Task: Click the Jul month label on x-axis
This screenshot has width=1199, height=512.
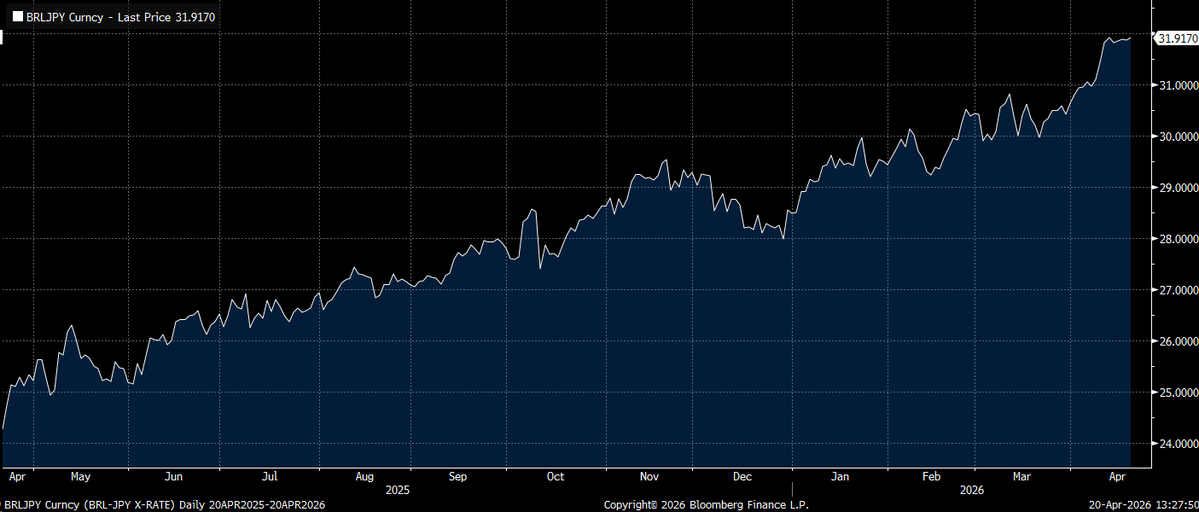Action: (x=269, y=477)
